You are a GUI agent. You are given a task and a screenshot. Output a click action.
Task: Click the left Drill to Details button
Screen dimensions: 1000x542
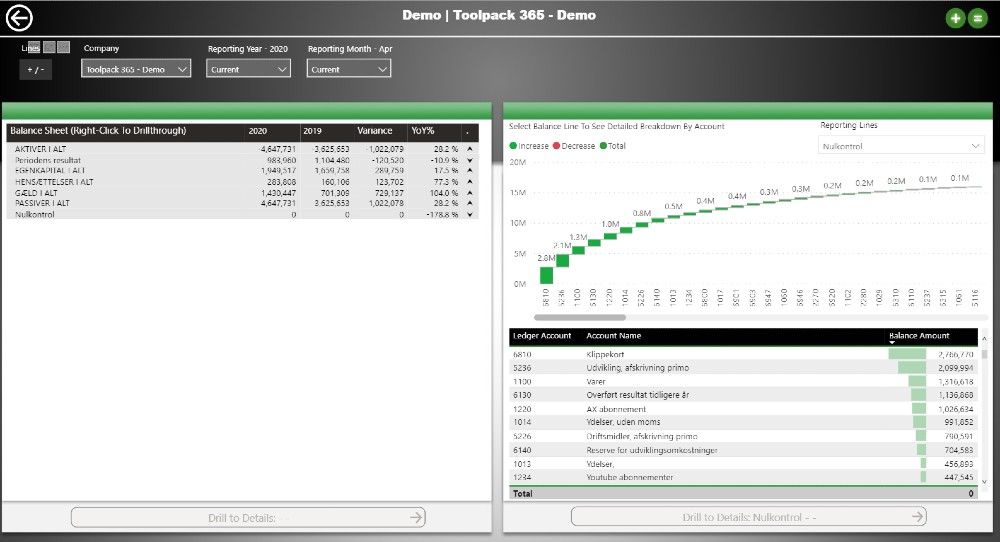pyautogui.click(x=247, y=517)
